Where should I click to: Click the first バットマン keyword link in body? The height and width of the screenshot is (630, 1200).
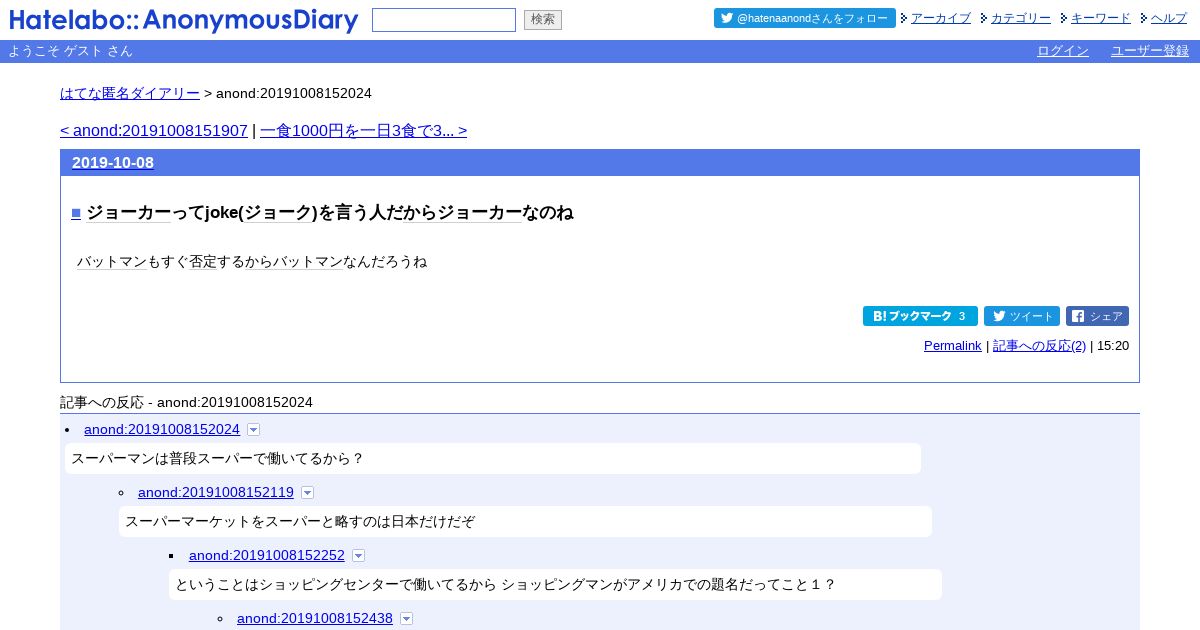click(x=112, y=262)
